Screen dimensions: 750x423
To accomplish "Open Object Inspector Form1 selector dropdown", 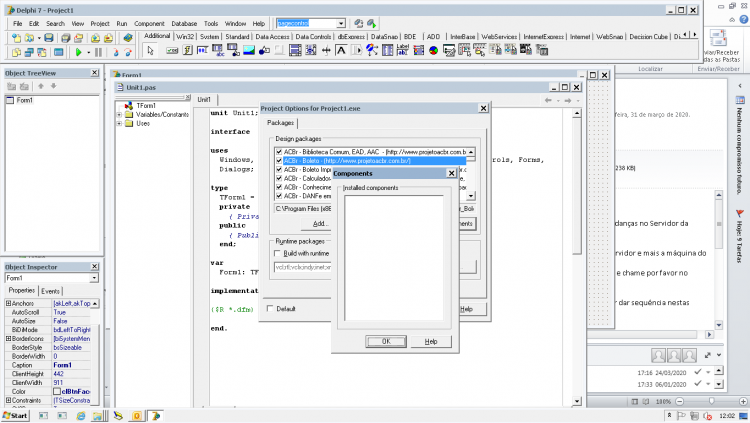I will tap(94, 278).
